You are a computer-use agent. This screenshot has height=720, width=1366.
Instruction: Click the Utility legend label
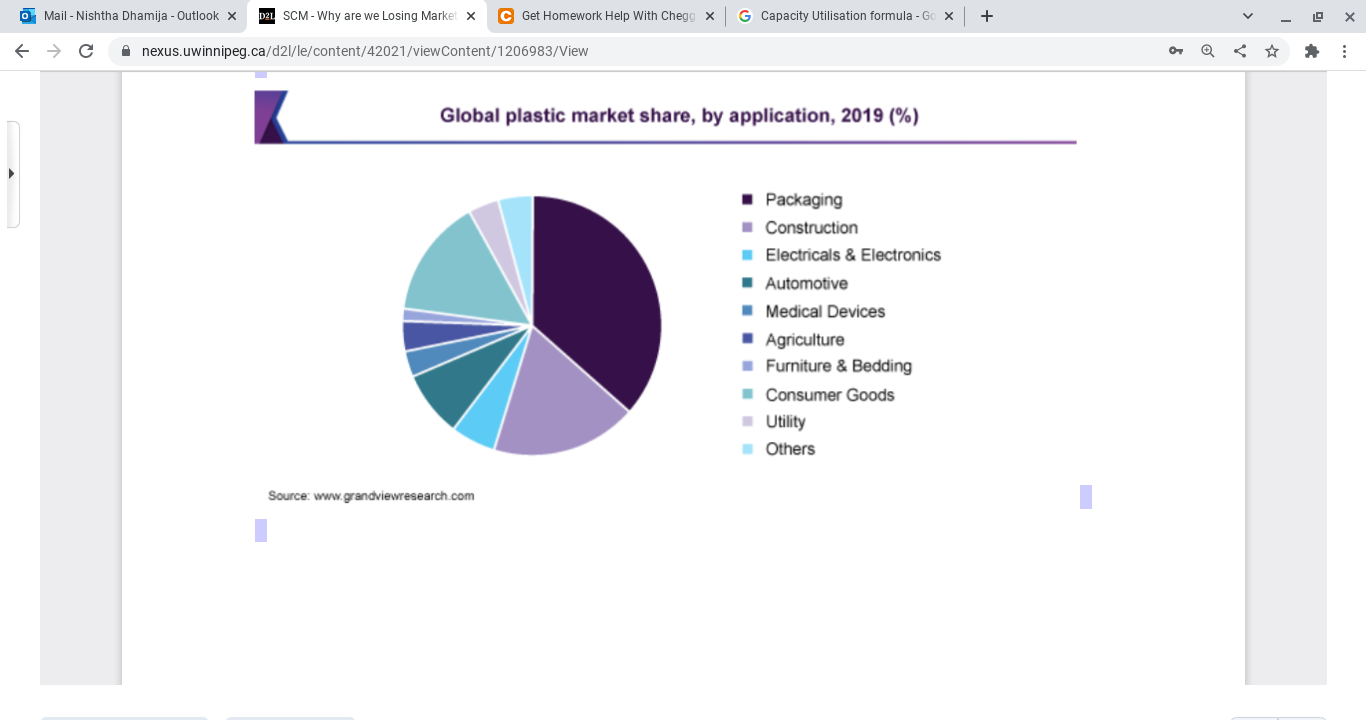coord(785,422)
